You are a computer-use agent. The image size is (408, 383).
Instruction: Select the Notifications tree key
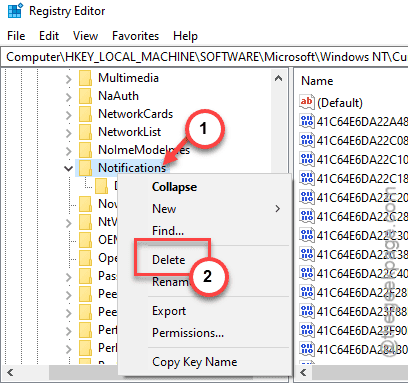(x=132, y=168)
